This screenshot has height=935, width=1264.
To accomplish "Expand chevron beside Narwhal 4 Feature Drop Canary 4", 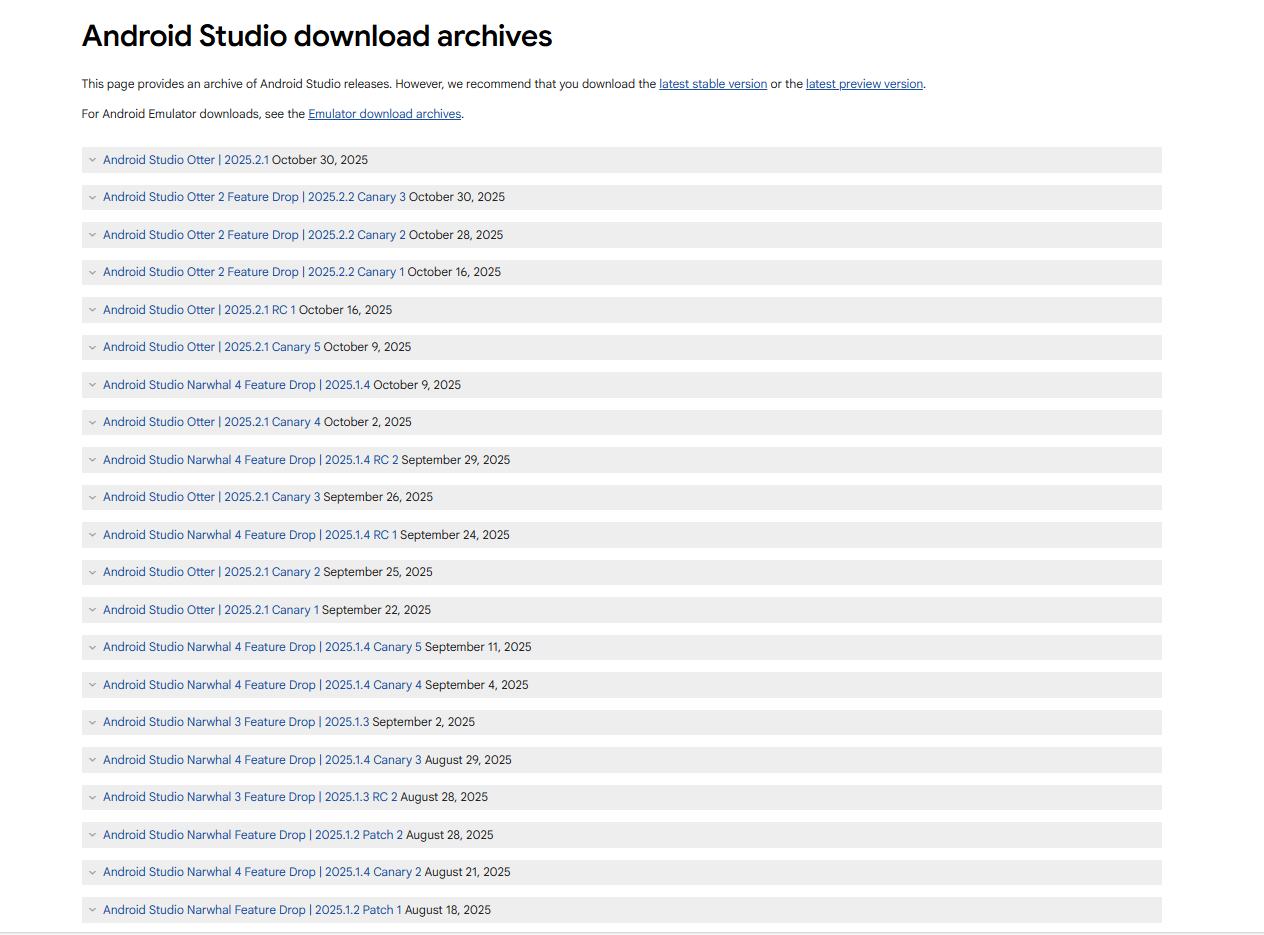I will (x=92, y=685).
